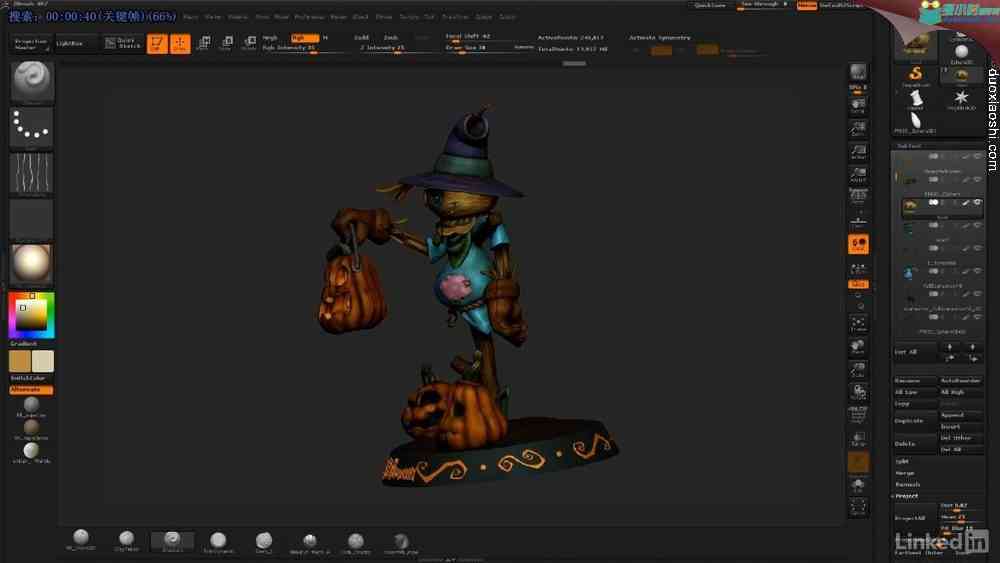This screenshot has height=563, width=1000.
Task: Click the Scale icon in right shelf
Action: pyautogui.click(x=858, y=370)
